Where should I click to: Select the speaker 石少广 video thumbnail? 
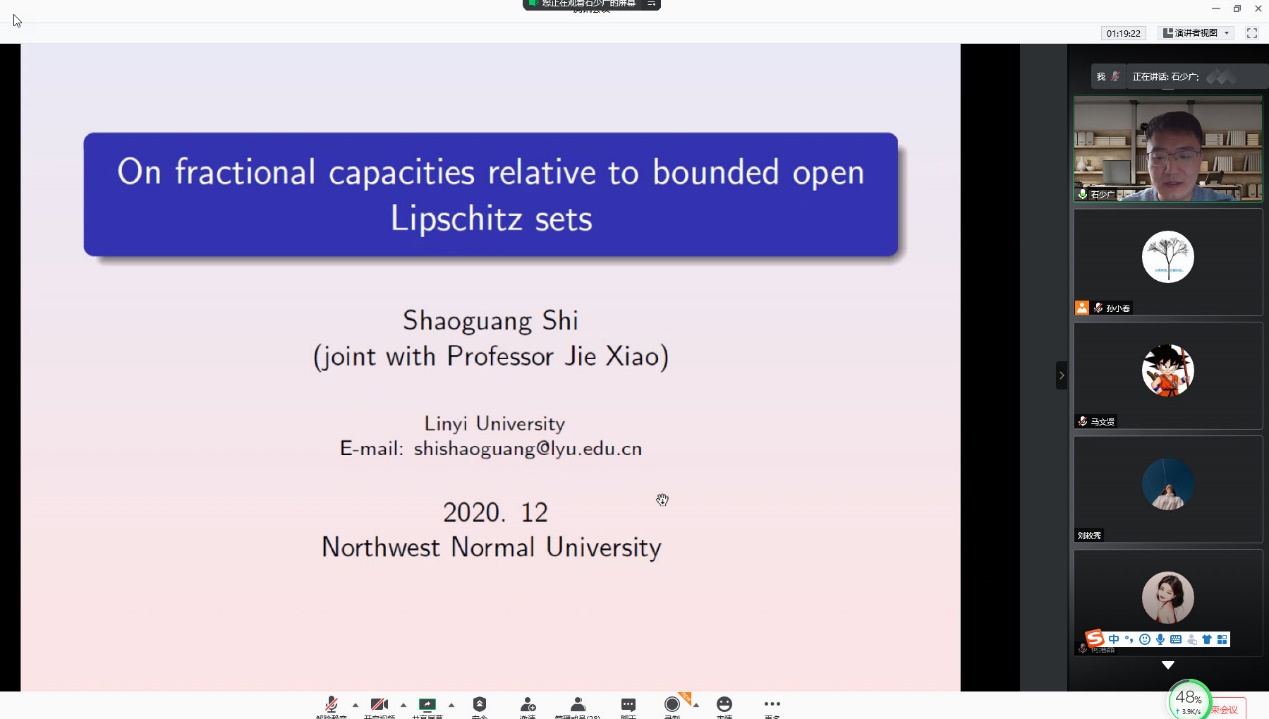[x=1167, y=149]
